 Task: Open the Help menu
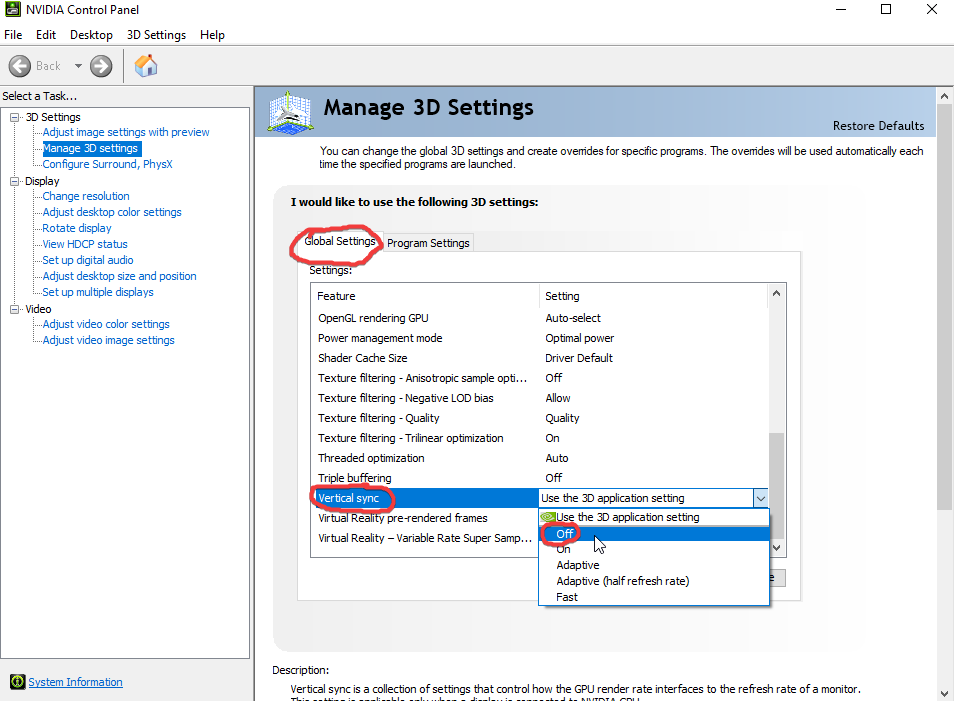click(212, 35)
